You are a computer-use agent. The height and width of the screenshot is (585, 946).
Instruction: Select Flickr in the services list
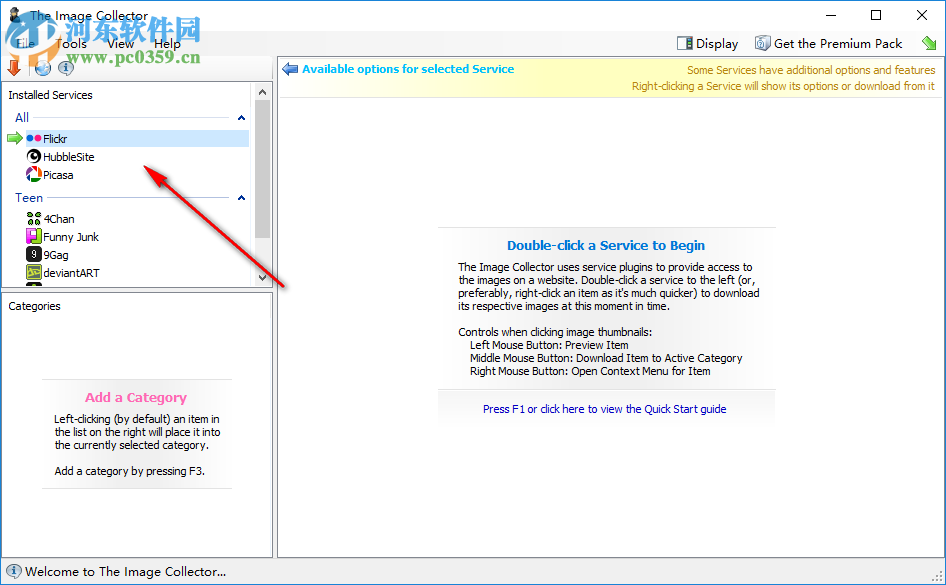[x=137, y=139]
